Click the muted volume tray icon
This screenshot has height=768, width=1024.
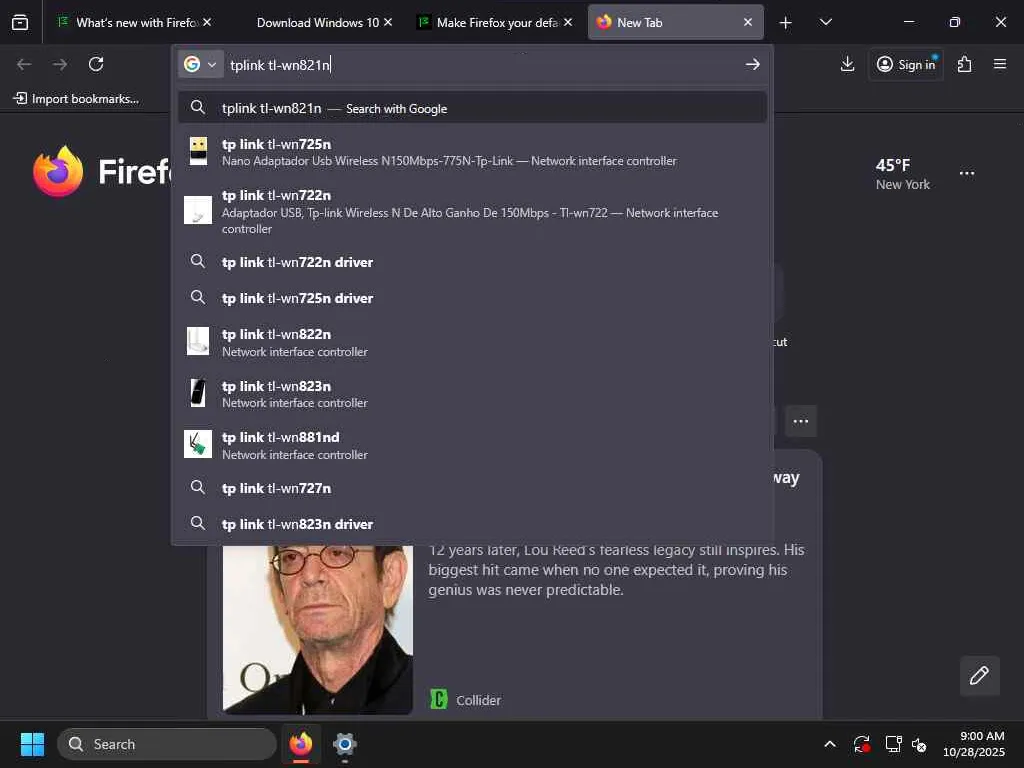(x=919, y=744)
